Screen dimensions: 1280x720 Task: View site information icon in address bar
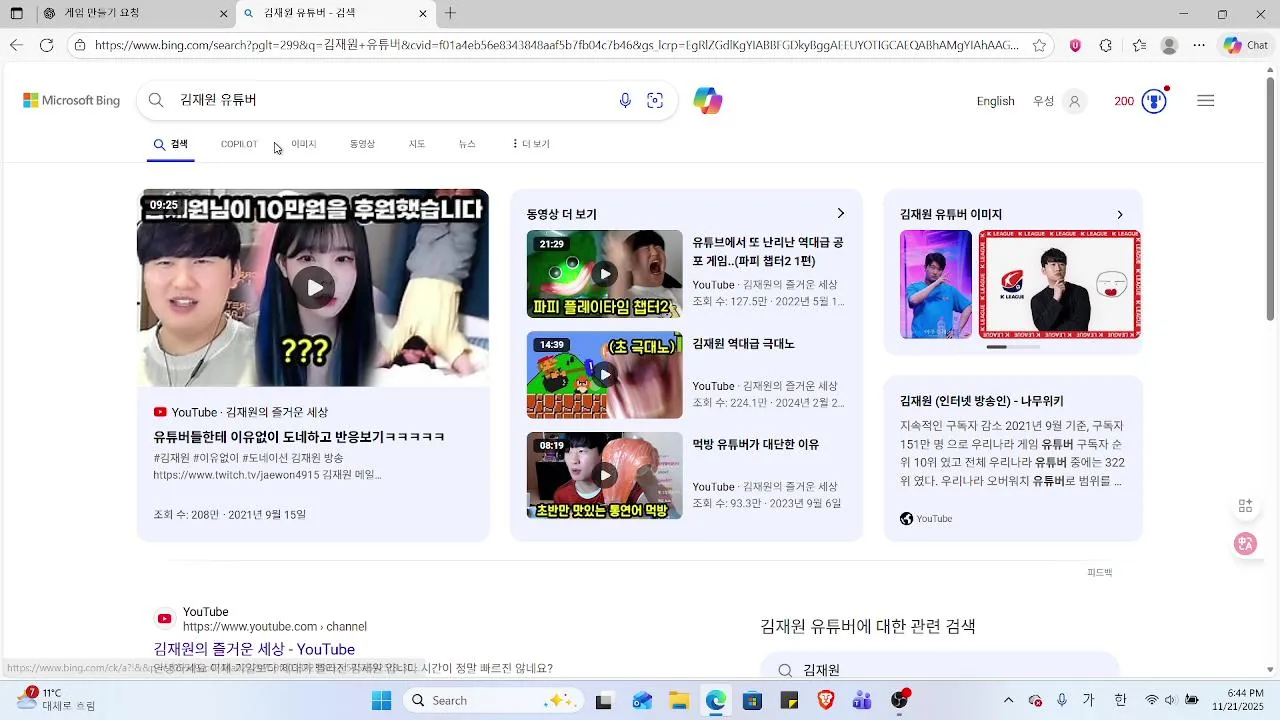coord(80,45)
